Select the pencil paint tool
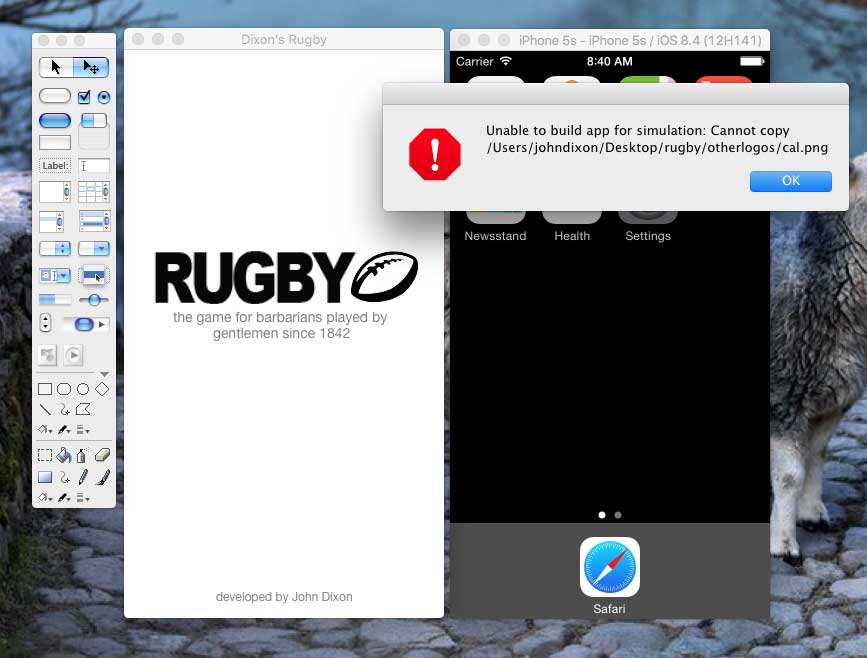The height and width of the screenshot is (658, 867). point(83,477)
